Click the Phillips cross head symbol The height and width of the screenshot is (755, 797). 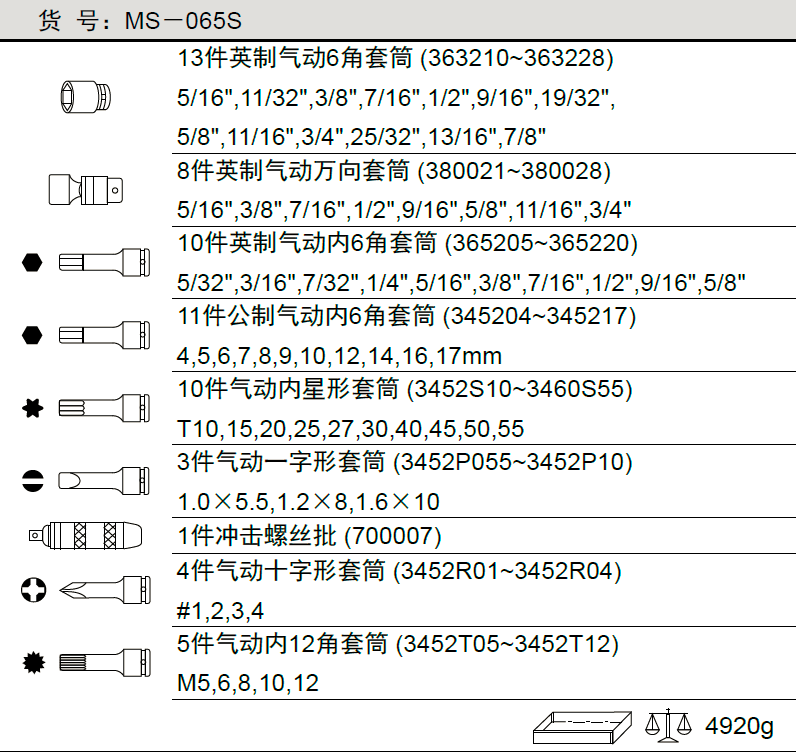(x=32, y=590)
